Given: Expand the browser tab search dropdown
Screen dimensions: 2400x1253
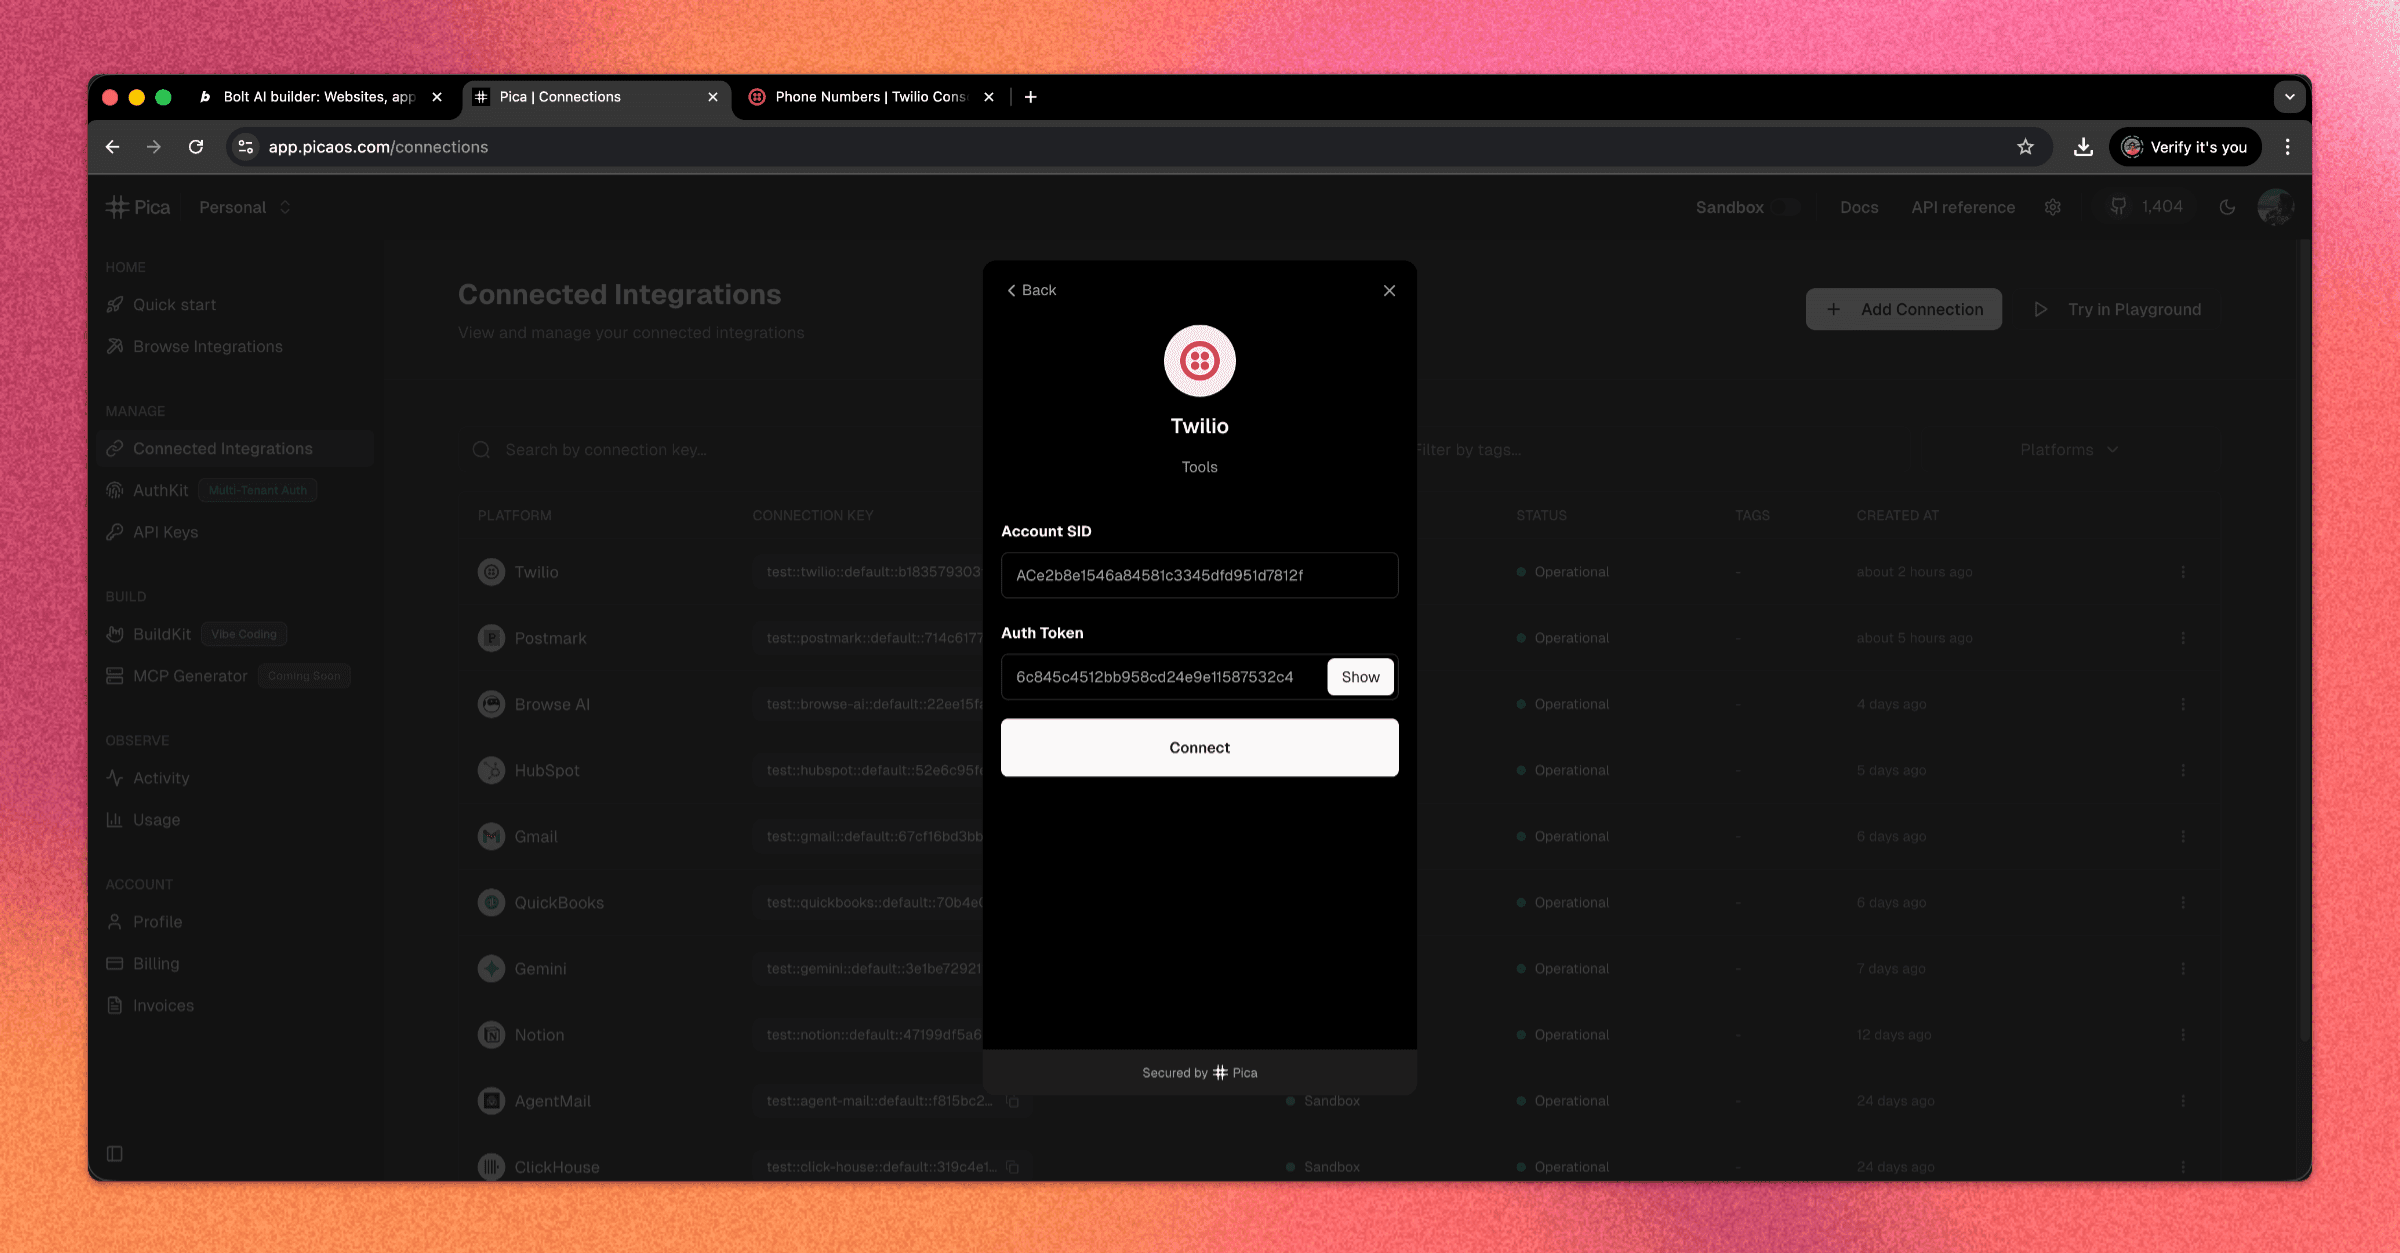Looking at the screenshot, I should (x=2289, y=97).
